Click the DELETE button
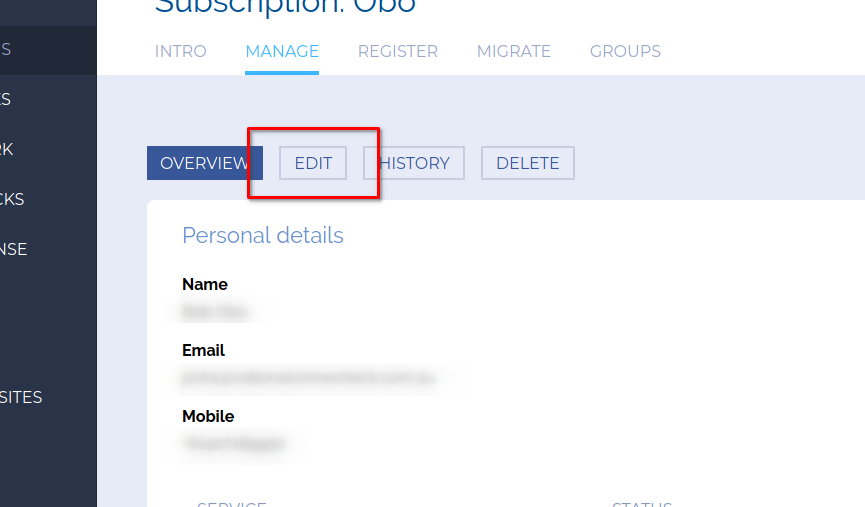This screenshot has height=507, width=865. [527, 163]
